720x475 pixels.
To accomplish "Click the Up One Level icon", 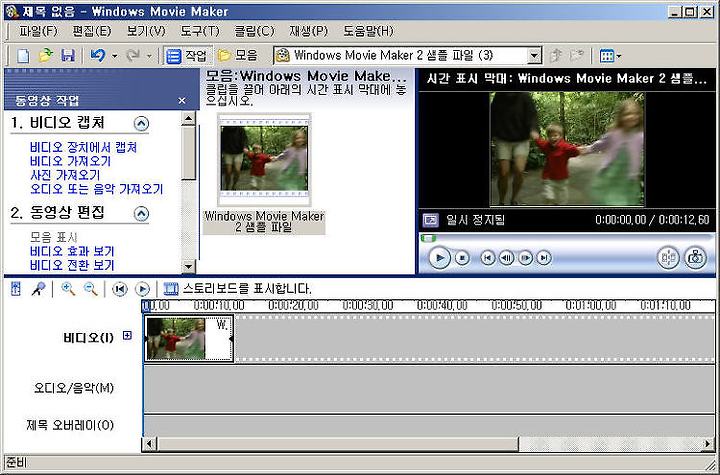I will [x=556, y=56].
